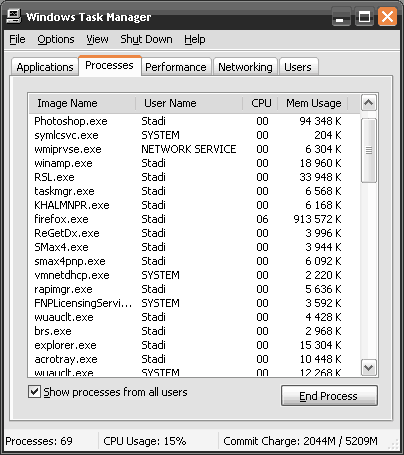
Task: Select the ReGetDx.exe process
Action: pyautogui.click(x=194, y=233)
